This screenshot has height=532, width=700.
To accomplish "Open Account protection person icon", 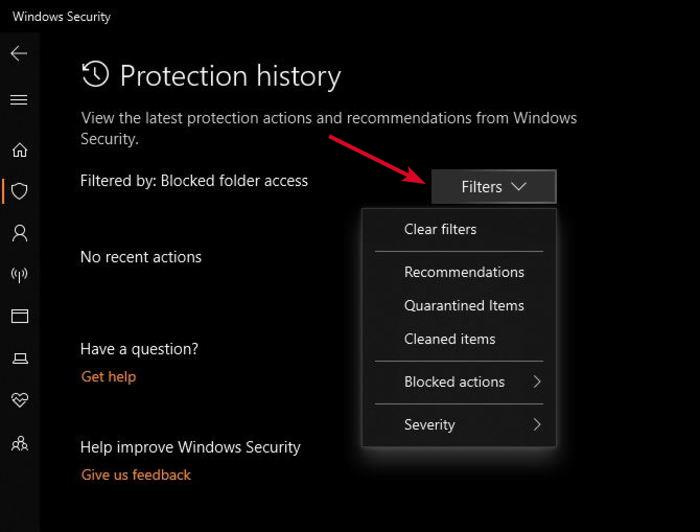I will (19, 233).
